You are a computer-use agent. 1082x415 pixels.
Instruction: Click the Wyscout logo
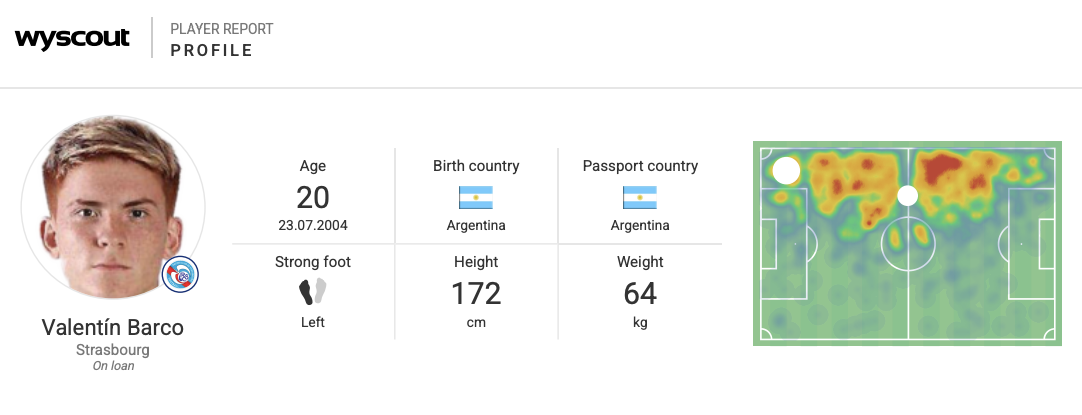click(72, 39)
